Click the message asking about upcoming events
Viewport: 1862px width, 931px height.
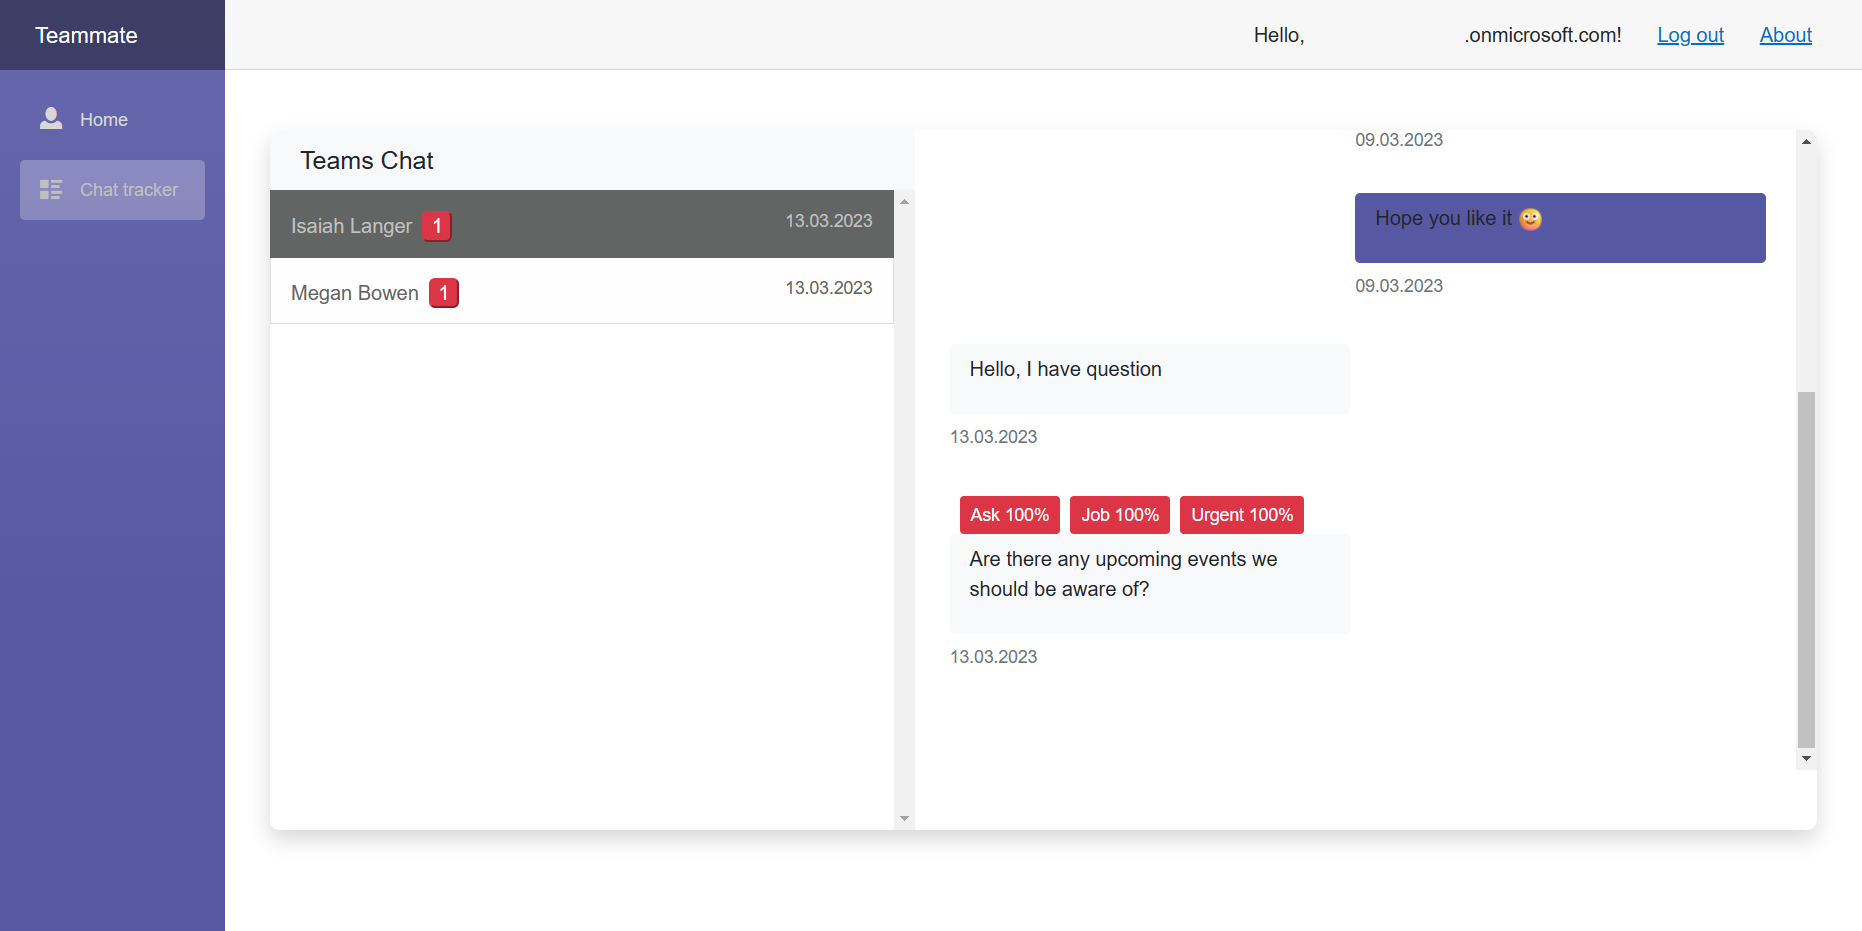coord(1122,574)
